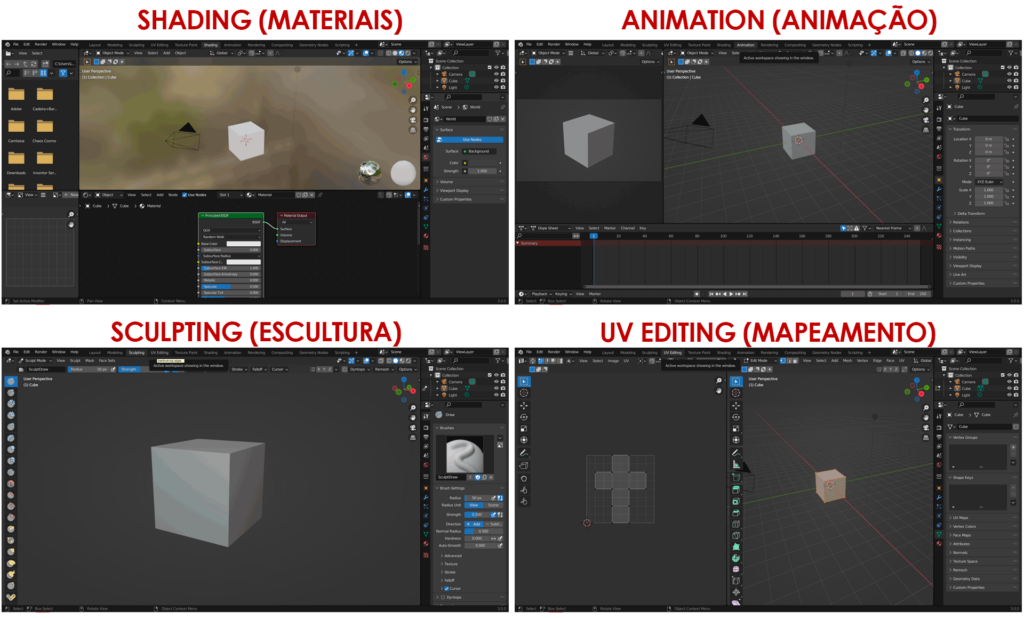Click the camera view gizmo in Shading viewport
This screenshot has height=619, width=1024.
pyautogui.click(x=412, y=120)
